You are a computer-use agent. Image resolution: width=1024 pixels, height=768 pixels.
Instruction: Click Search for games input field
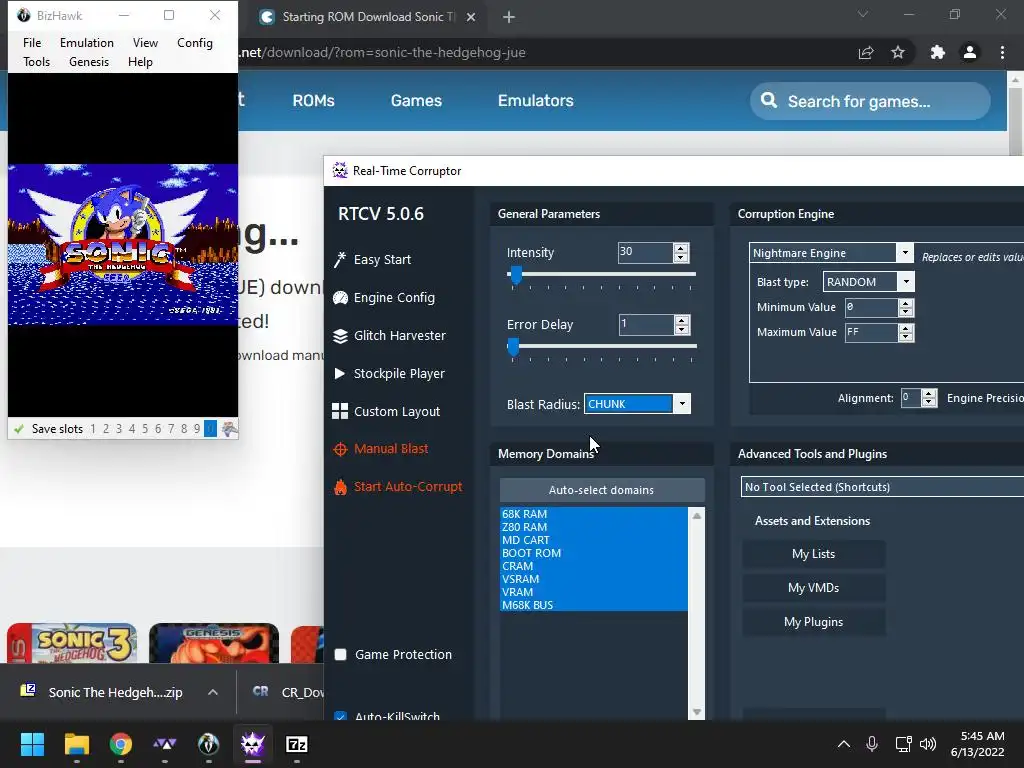[x=870, y=101]
